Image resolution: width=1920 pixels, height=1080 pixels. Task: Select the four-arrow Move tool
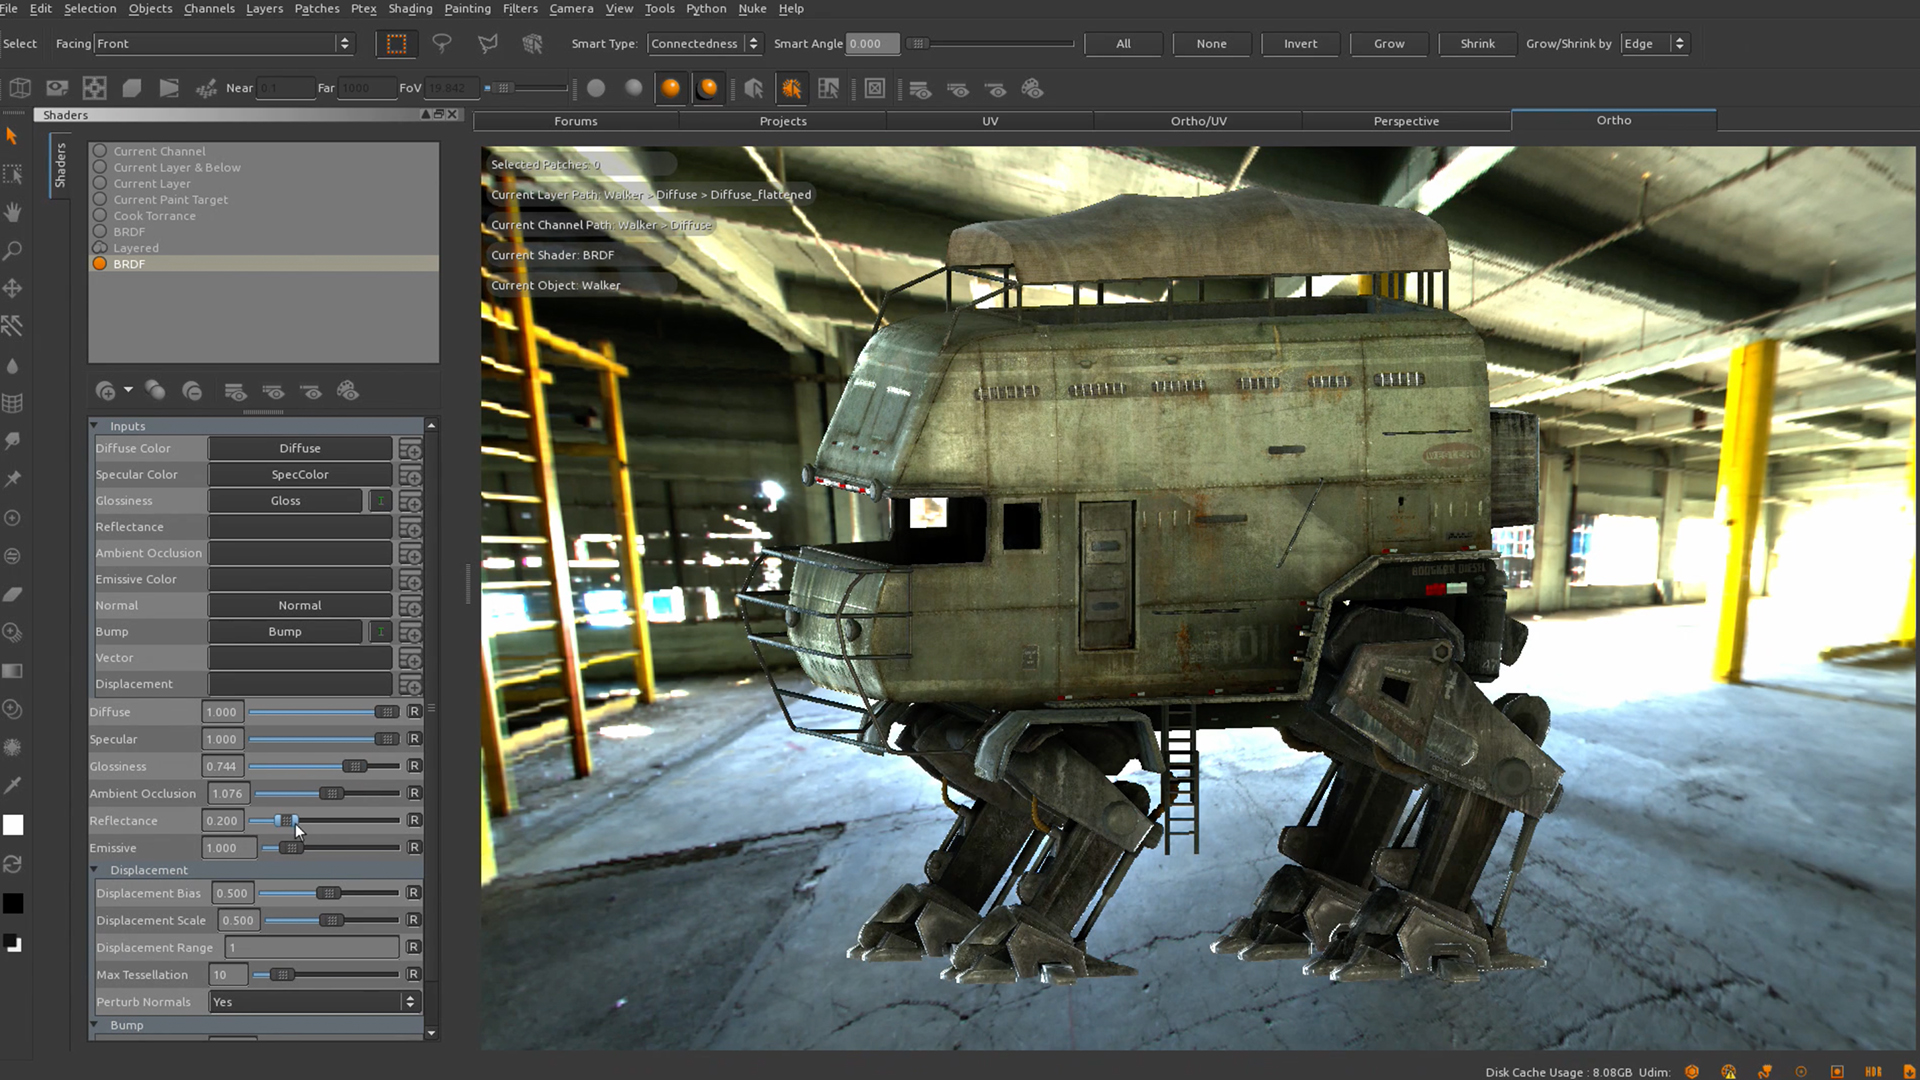(12, 288)
